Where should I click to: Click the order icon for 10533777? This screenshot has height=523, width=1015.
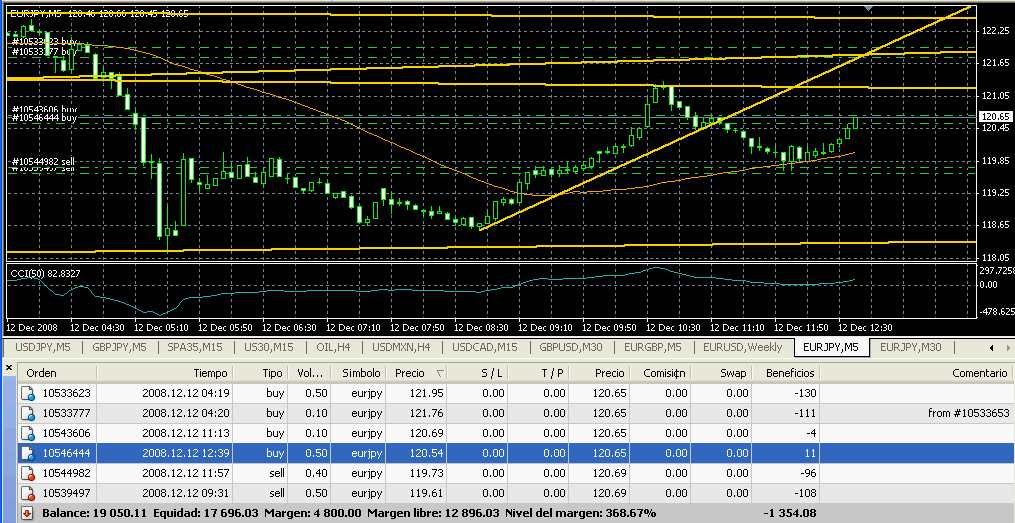(x=28, y=412)
